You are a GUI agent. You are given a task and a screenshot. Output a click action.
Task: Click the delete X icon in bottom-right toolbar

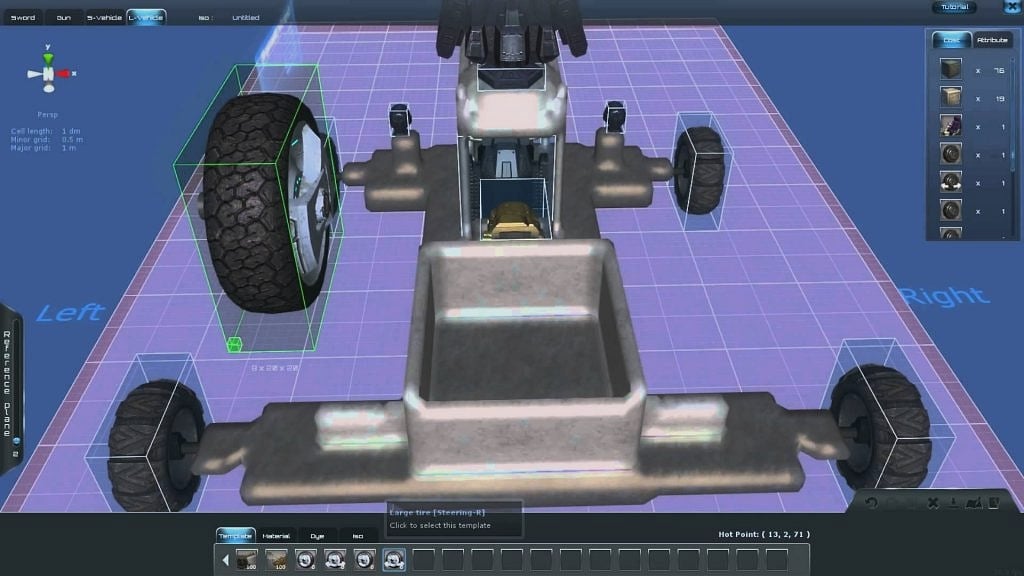coord(932,503)
